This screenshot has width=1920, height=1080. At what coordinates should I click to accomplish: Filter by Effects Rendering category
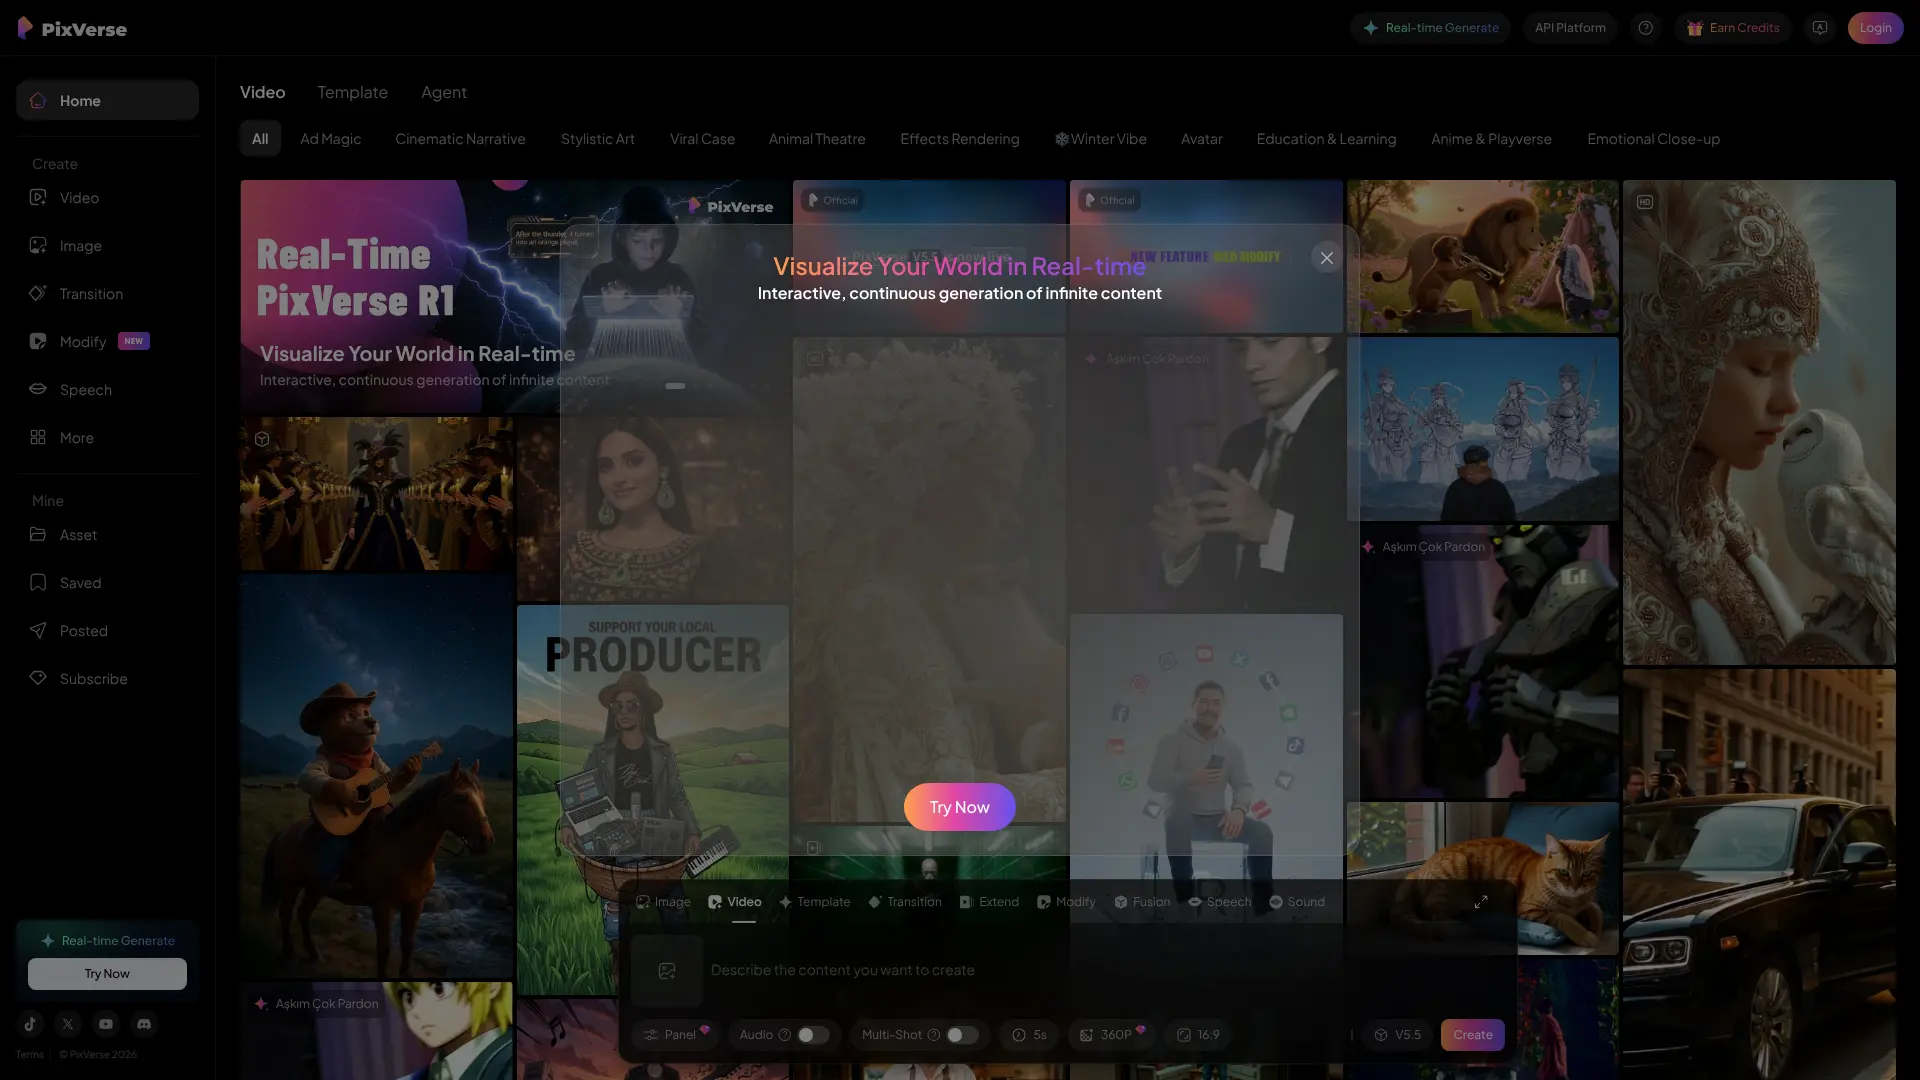pyautogui.click(x=959, y=139)
